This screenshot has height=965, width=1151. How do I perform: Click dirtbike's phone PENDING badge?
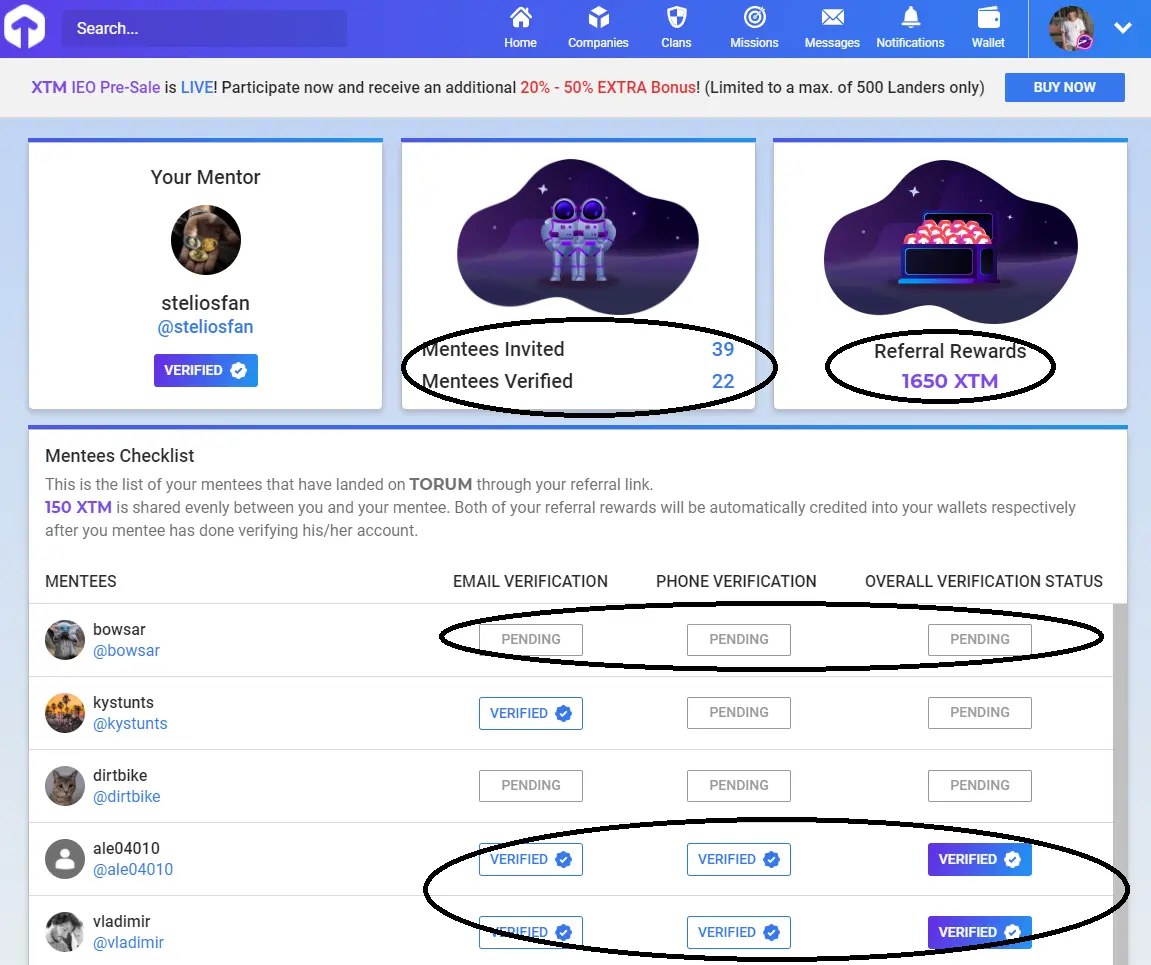point(738,786)
